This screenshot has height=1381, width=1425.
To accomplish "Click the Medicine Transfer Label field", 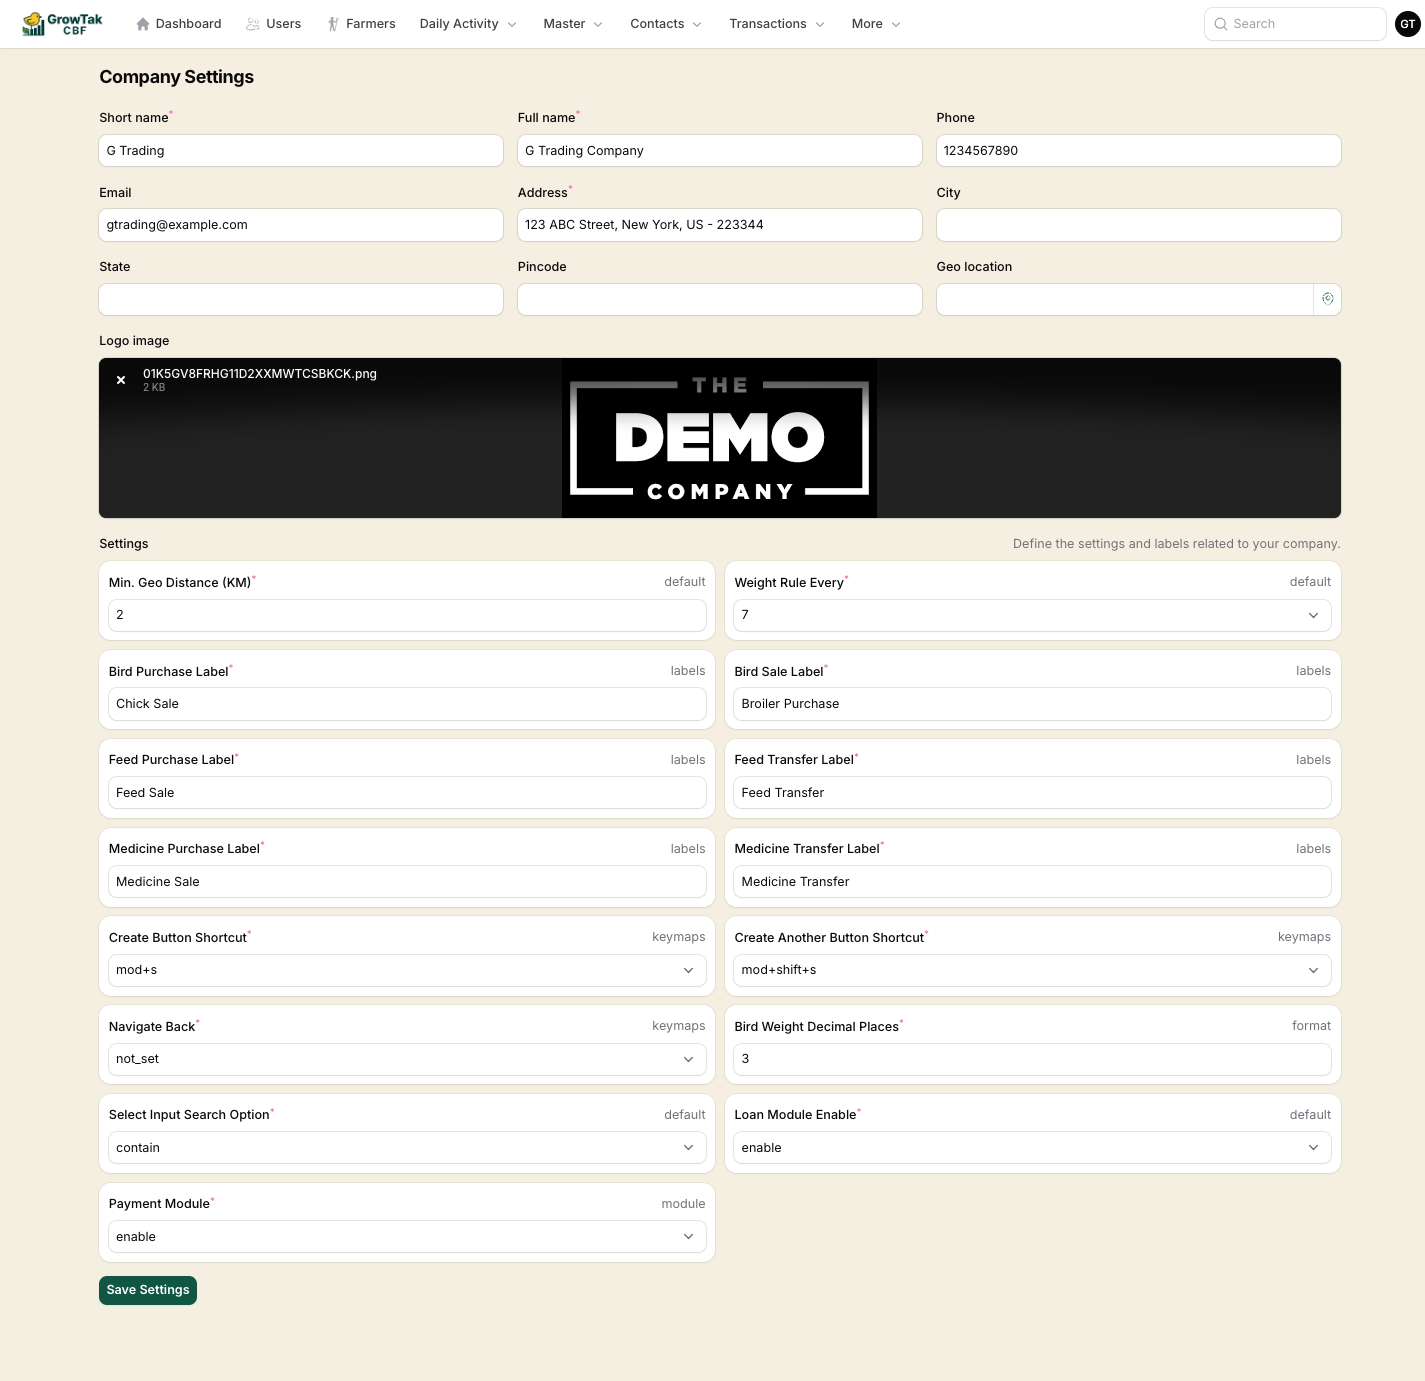I will (1032, 882).
